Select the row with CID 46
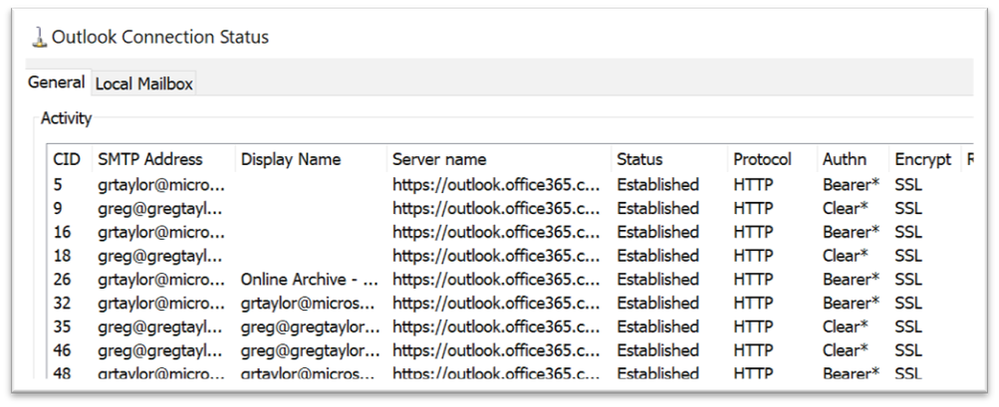Viewport: 999px width, 407px height. 510,350
